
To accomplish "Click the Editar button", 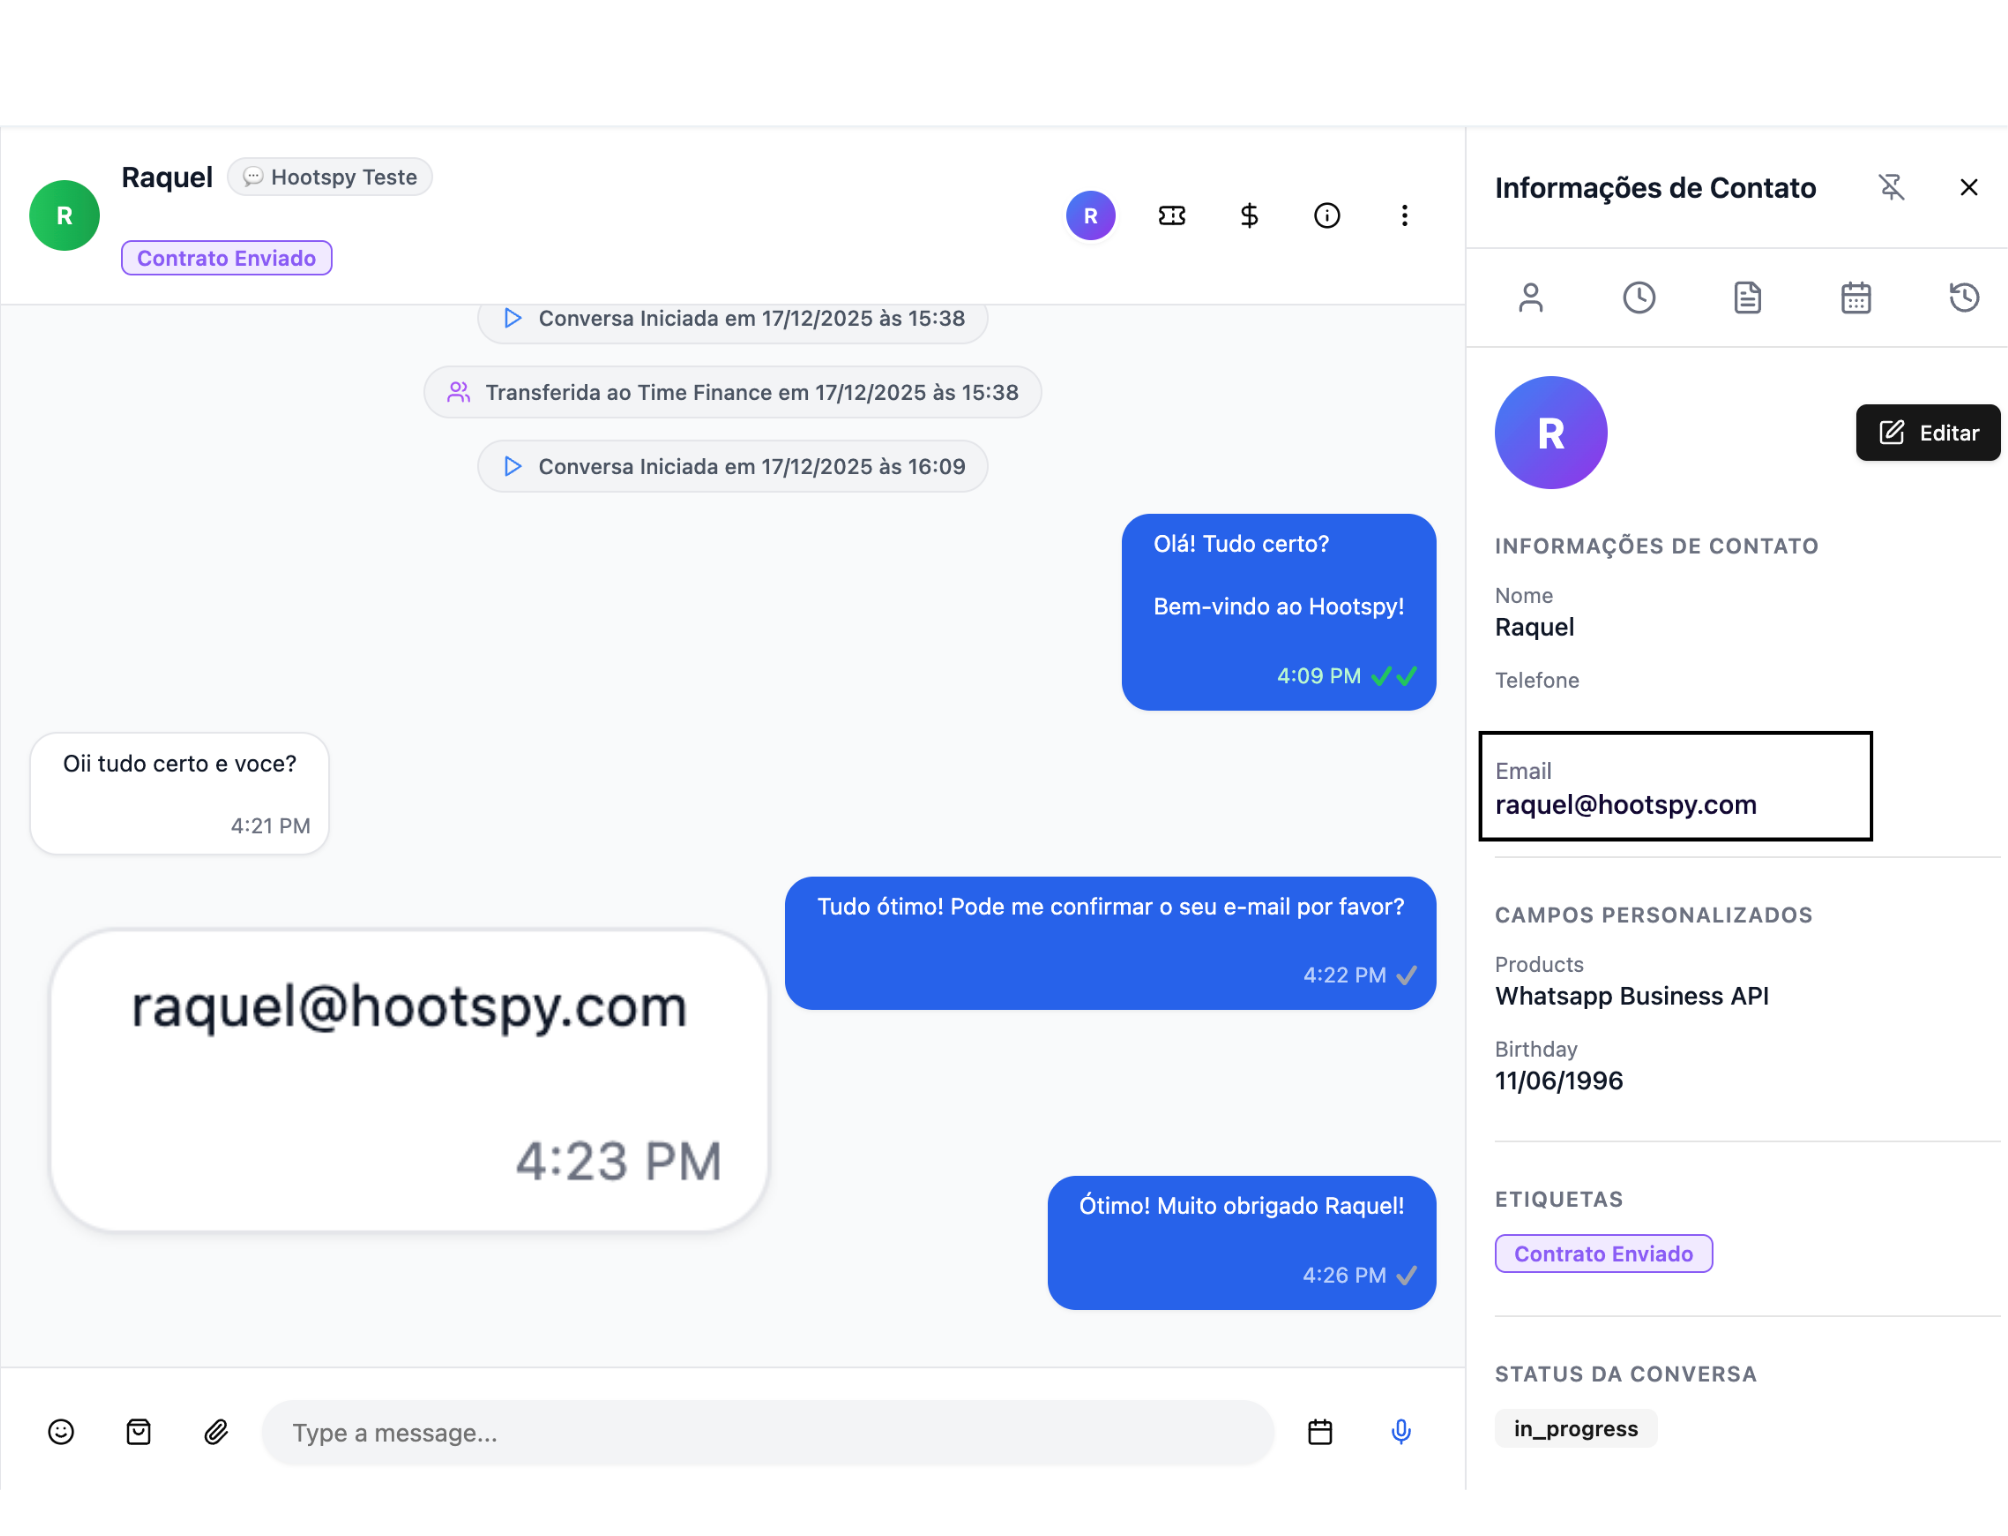I will [x=1928, y=433].
